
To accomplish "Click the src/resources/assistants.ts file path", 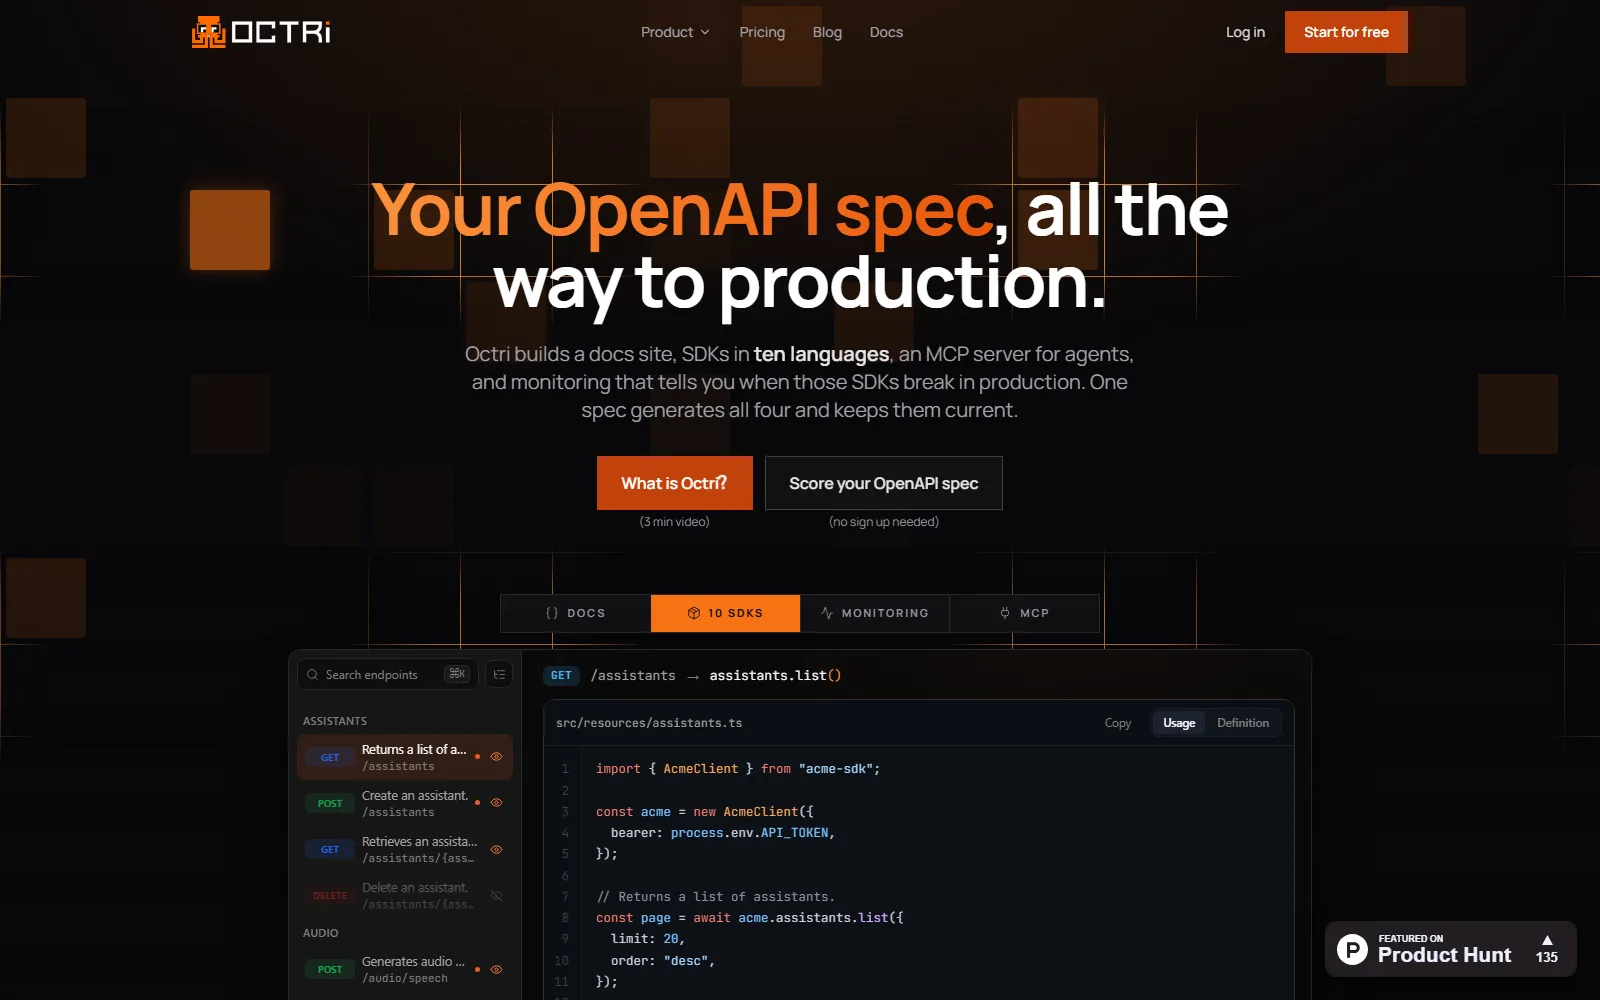I will (x=649, y=723).
